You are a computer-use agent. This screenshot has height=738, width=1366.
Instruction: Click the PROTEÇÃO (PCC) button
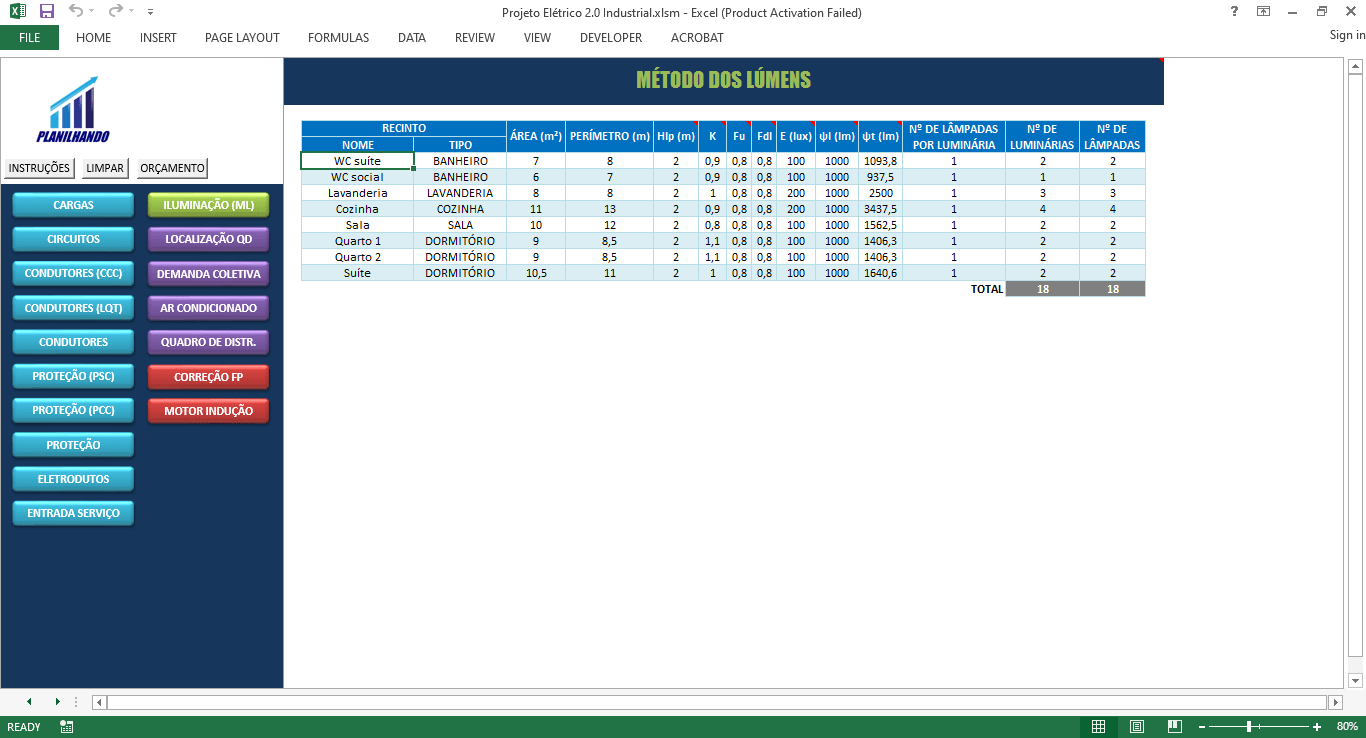click(73, 411)
